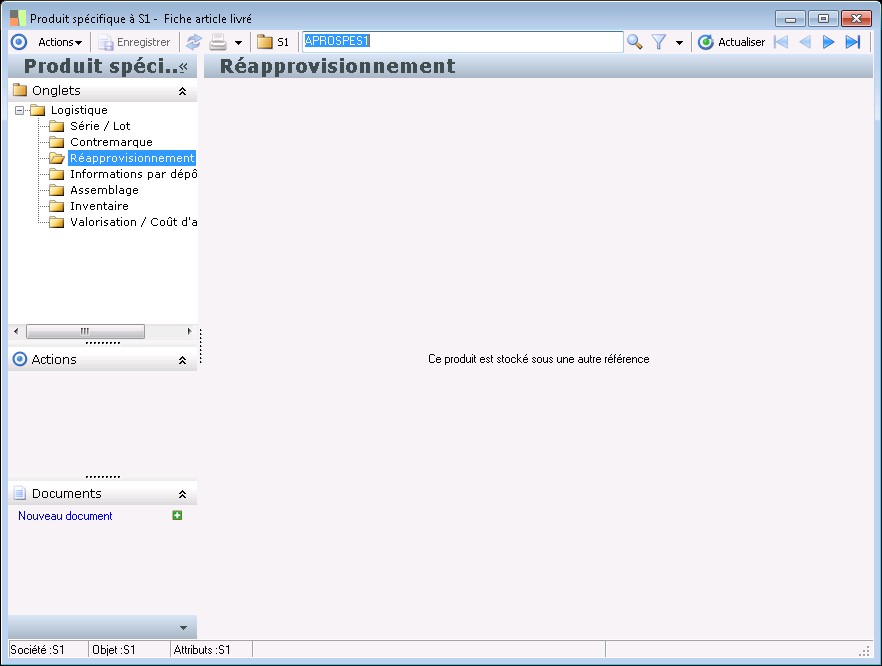Click the Nouveau document link
Screen dimensions: 882x666
[x=65, y=516]
